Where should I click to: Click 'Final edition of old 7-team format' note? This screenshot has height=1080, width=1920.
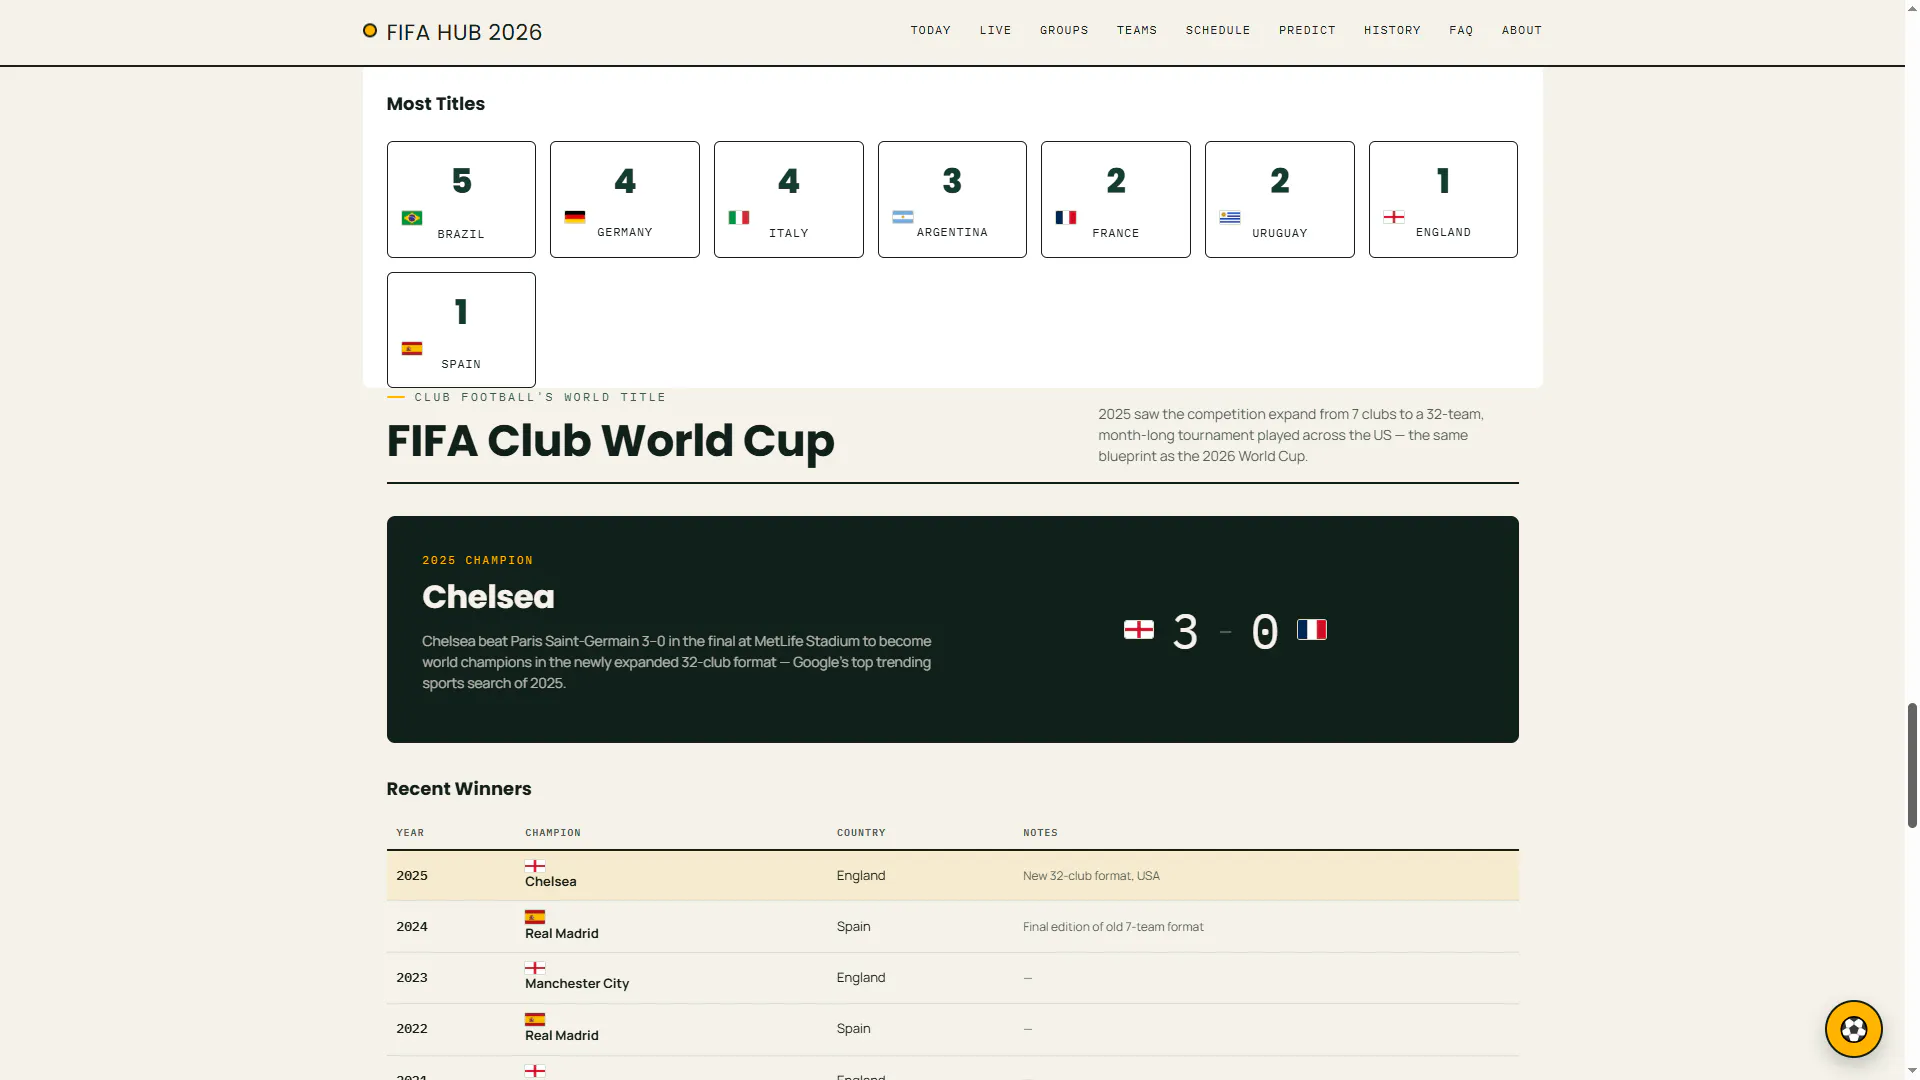pos(1113,927)
